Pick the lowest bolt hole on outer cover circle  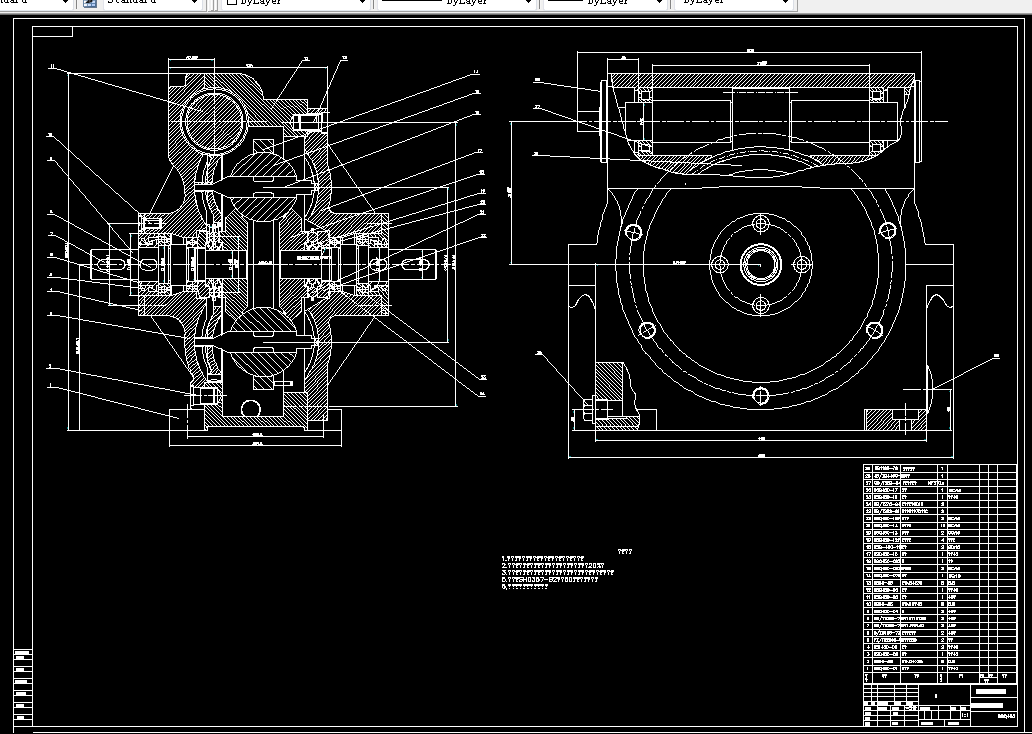pos(760,396)
